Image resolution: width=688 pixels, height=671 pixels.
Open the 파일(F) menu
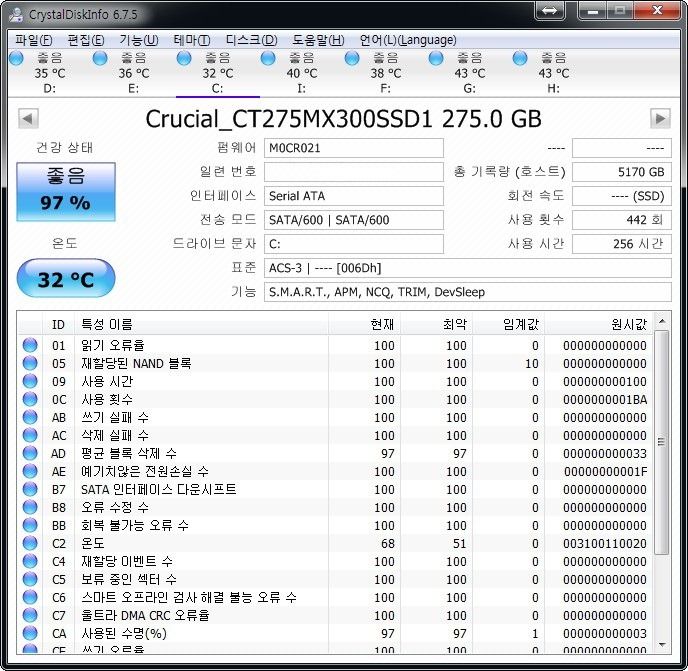34,40
